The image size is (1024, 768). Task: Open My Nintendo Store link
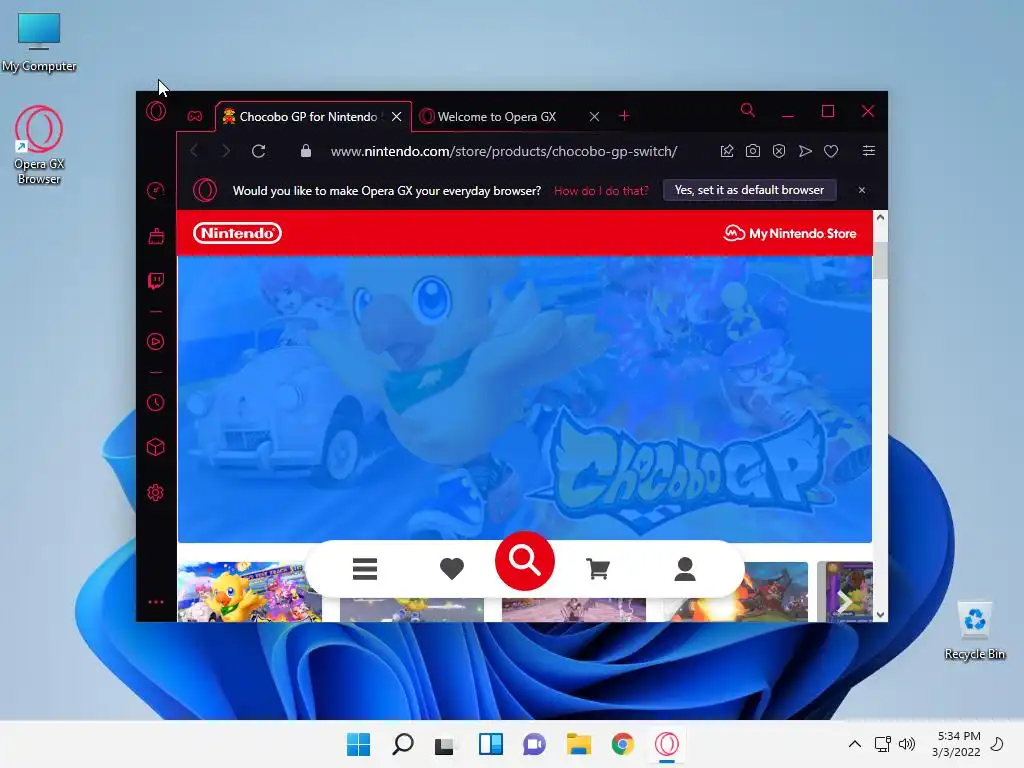tap(790, 233)
